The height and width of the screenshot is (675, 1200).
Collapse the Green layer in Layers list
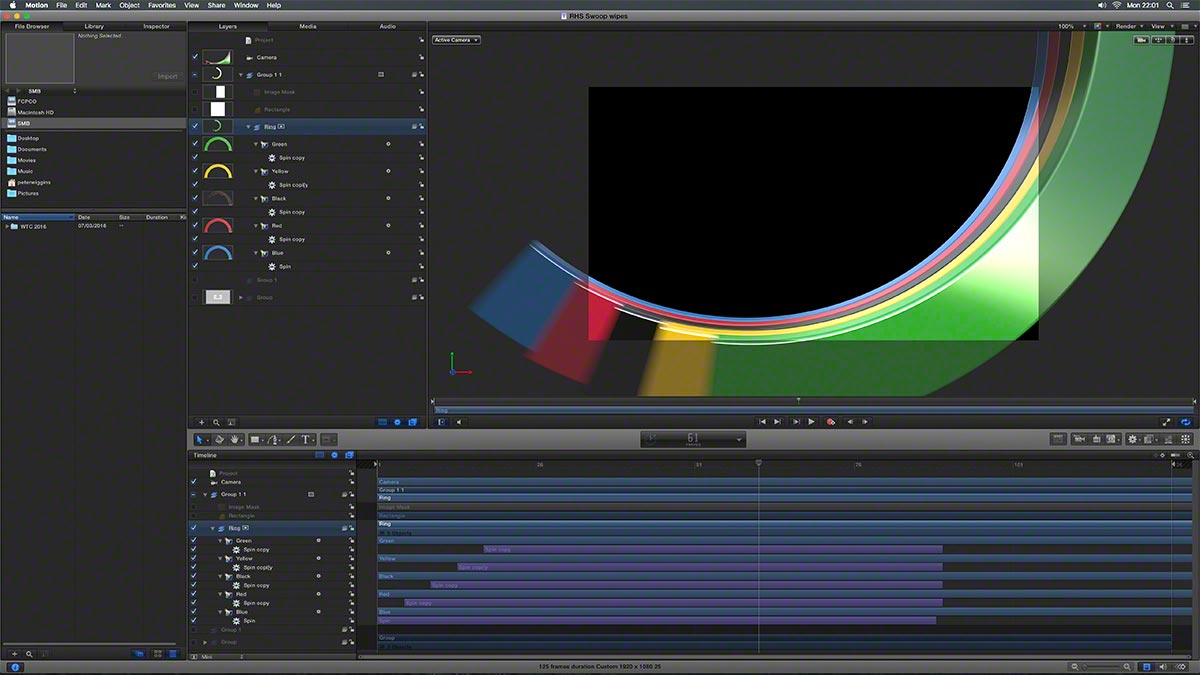tap(256, 144)
